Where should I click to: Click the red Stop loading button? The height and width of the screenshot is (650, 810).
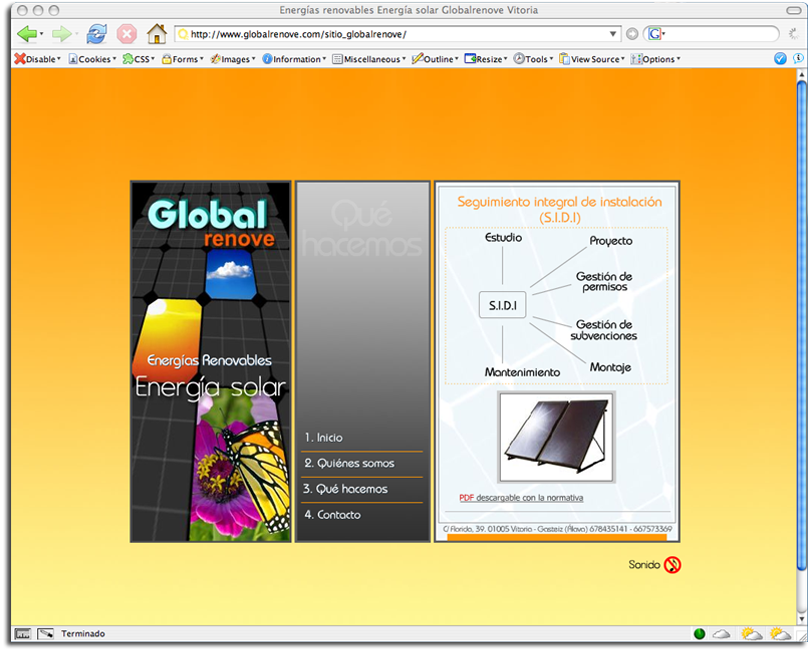[x=127, y=34]
